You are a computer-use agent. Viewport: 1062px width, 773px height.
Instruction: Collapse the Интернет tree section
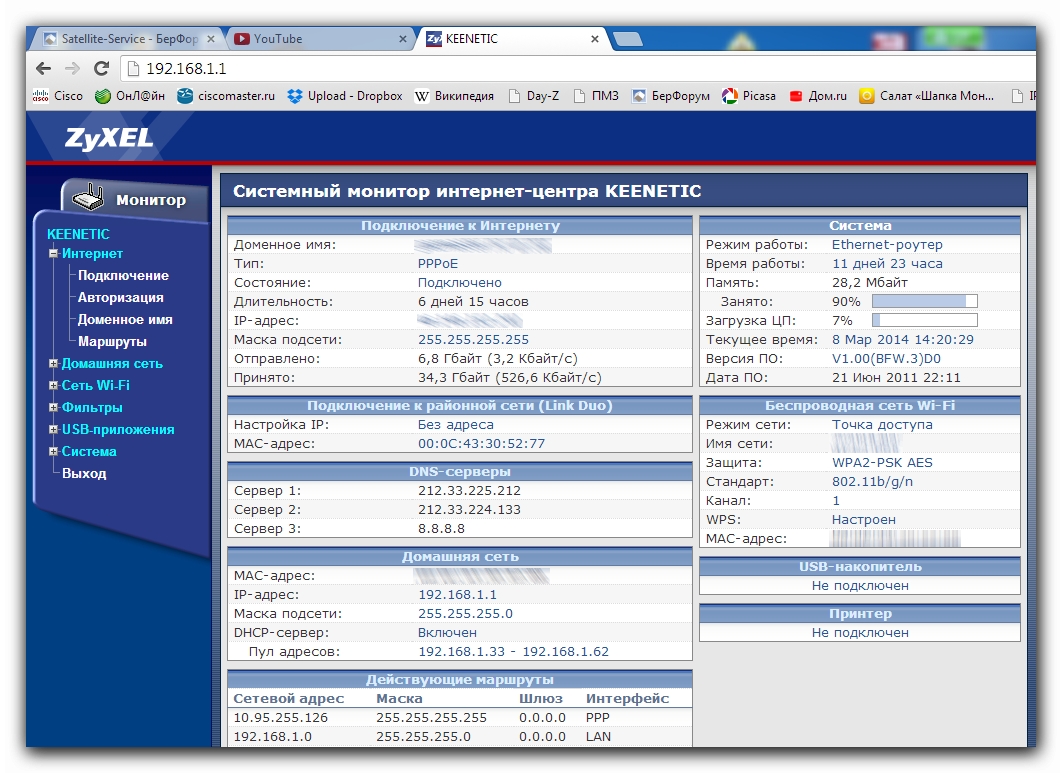[x=53, y=254]
